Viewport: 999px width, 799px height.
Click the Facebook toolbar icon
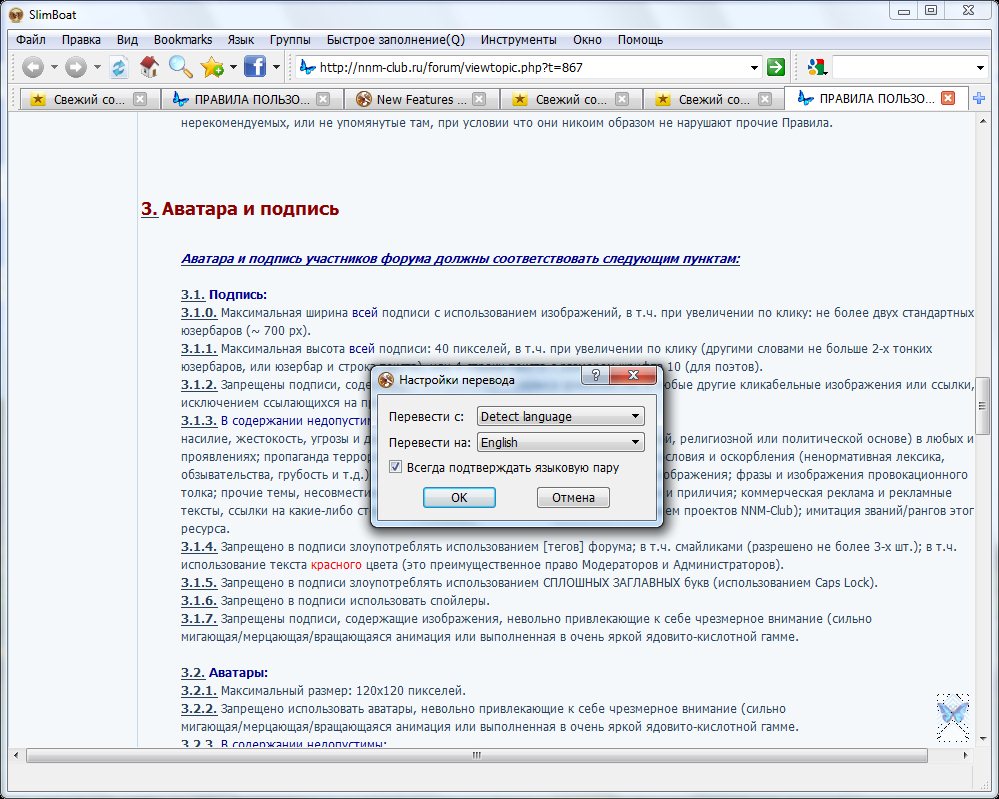[255, 67]
